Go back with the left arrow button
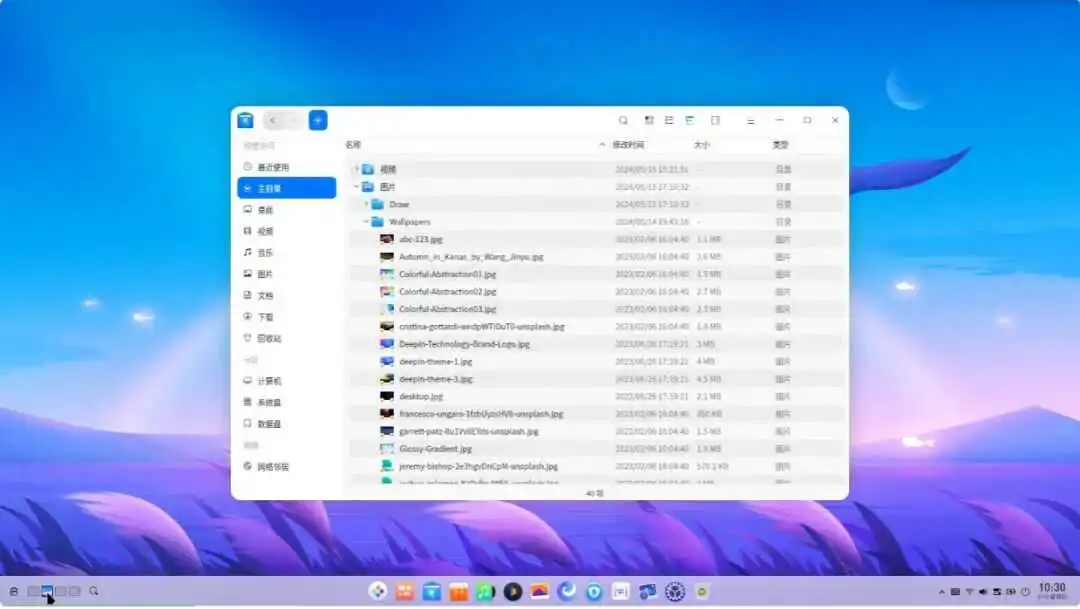 (273, 120)
